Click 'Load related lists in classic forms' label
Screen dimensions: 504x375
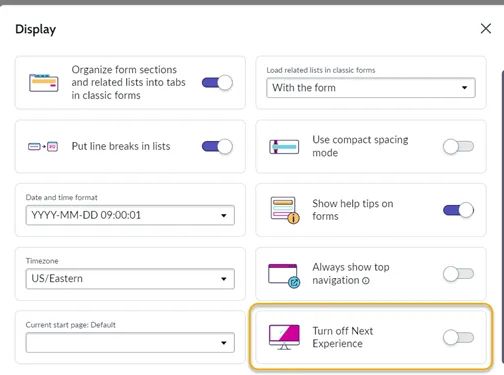(321, 70)
